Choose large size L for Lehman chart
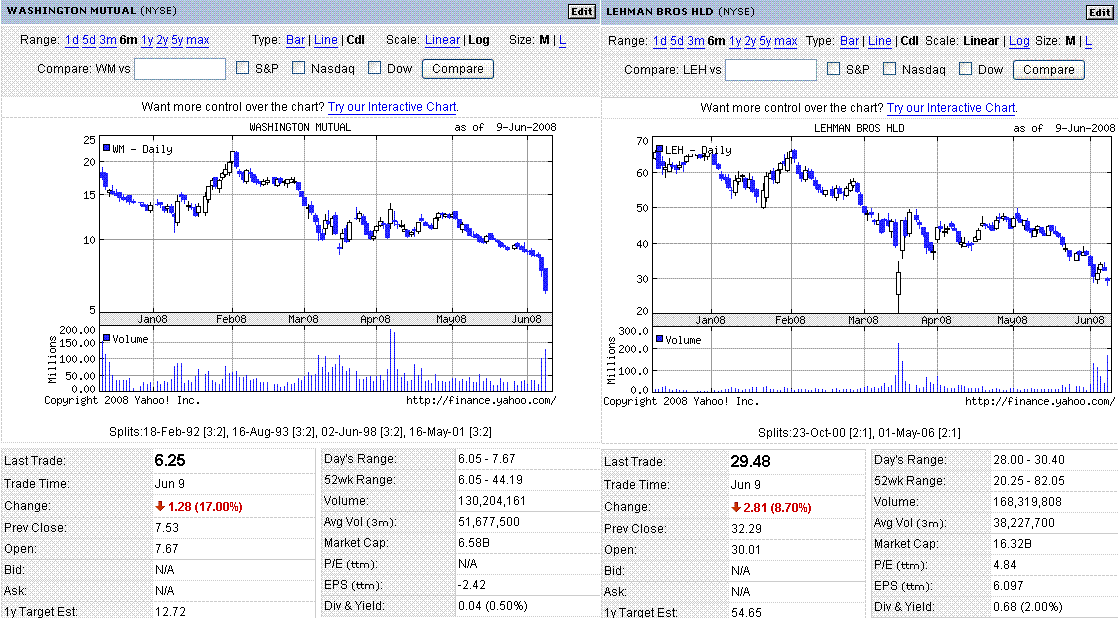The width and height of the screenshot is (1118, 618). coord(1089,41)
